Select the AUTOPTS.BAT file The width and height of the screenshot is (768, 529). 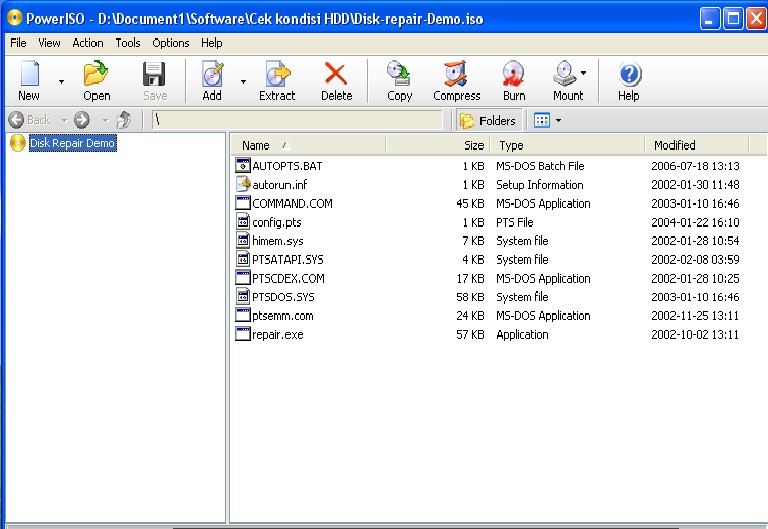pyautogui.click(x=288, y=166)
